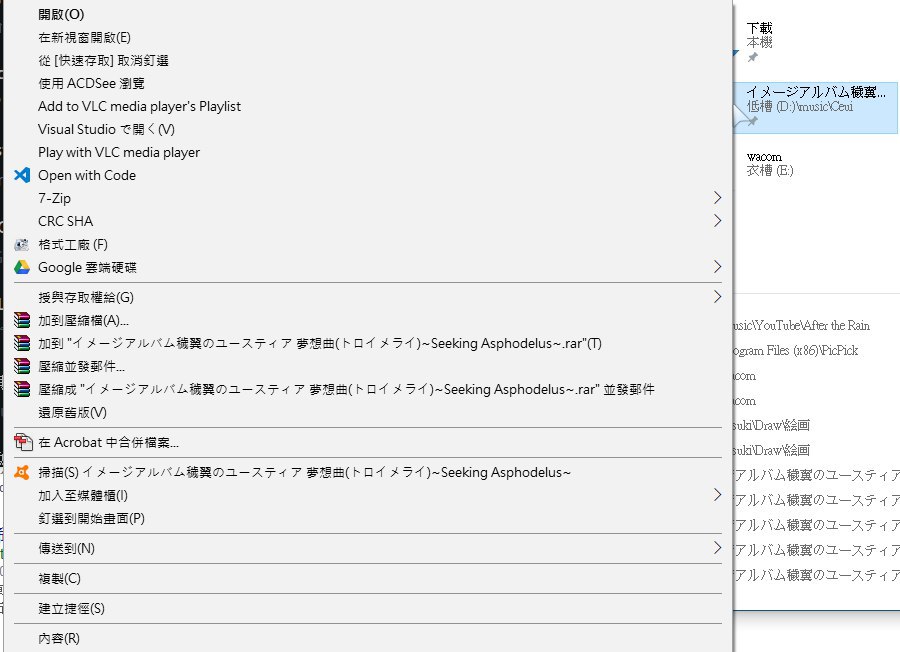Choose 壓縮並發郵件...
The image size is (900, 652).
click(x=367, y=366)
